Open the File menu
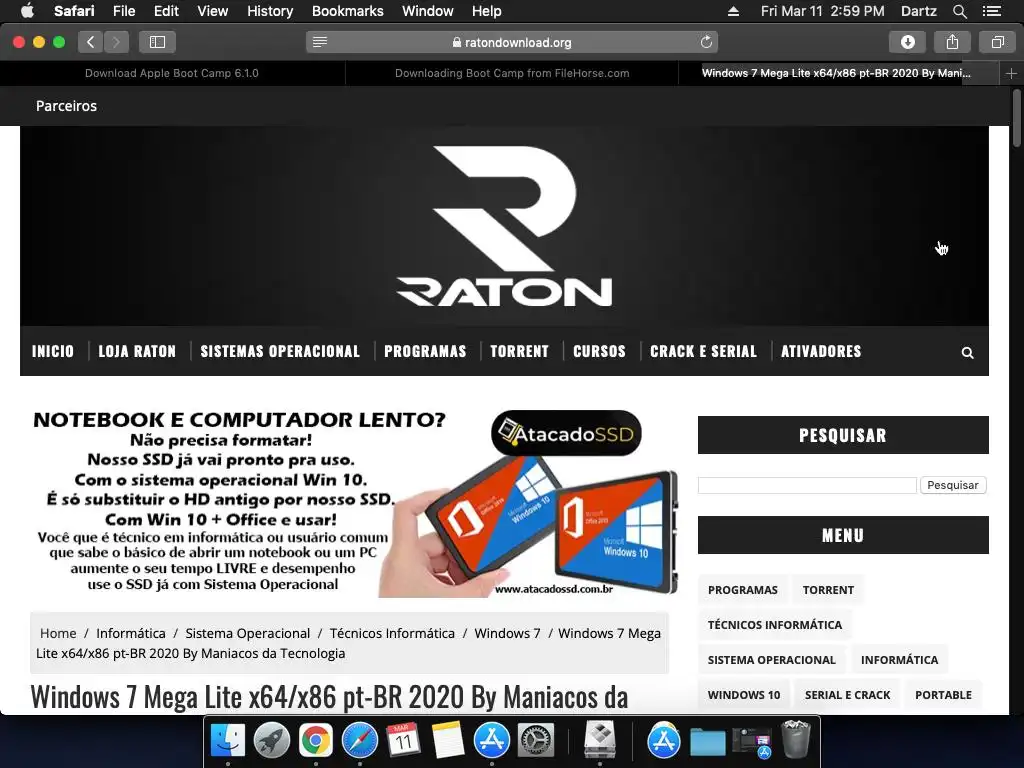The image size is (1024, 768). (123, 11)
